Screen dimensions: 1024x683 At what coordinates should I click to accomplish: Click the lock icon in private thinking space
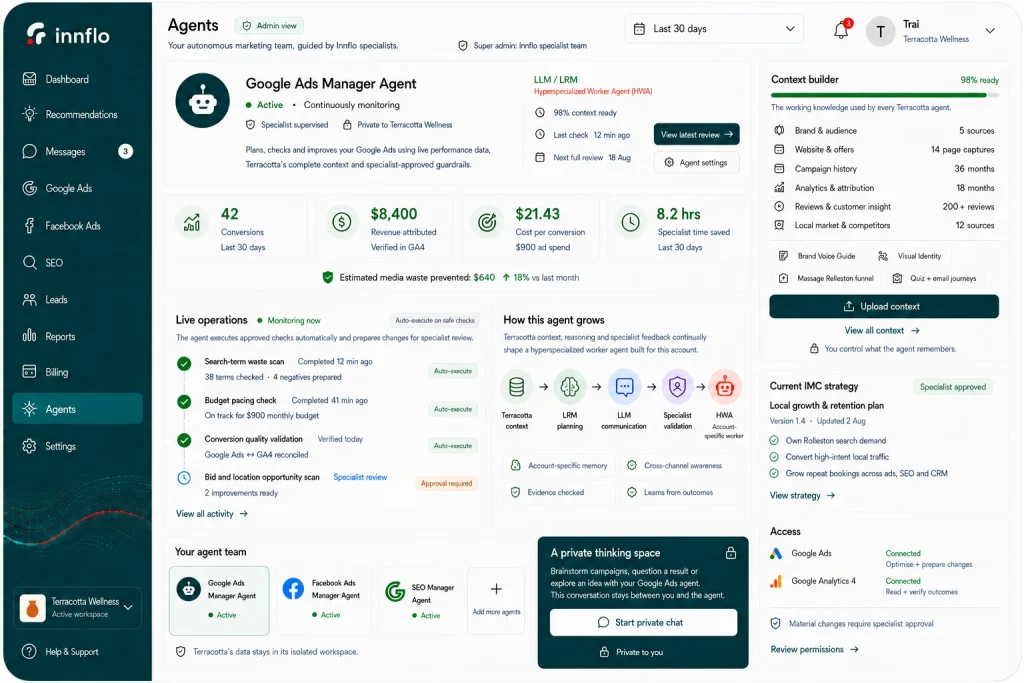(x=731, y=553)
